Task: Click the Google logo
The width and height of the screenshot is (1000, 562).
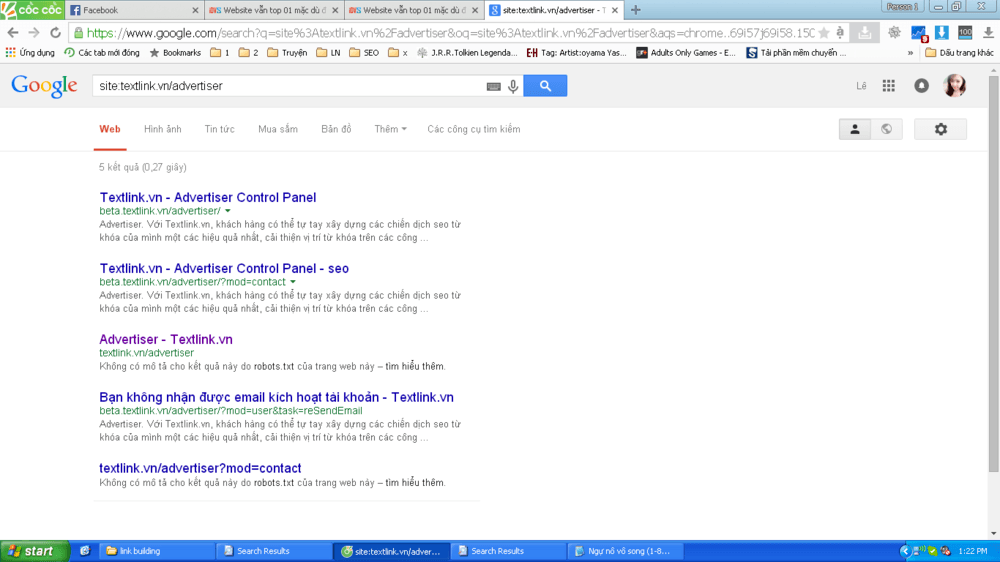Action: [44, 86]
